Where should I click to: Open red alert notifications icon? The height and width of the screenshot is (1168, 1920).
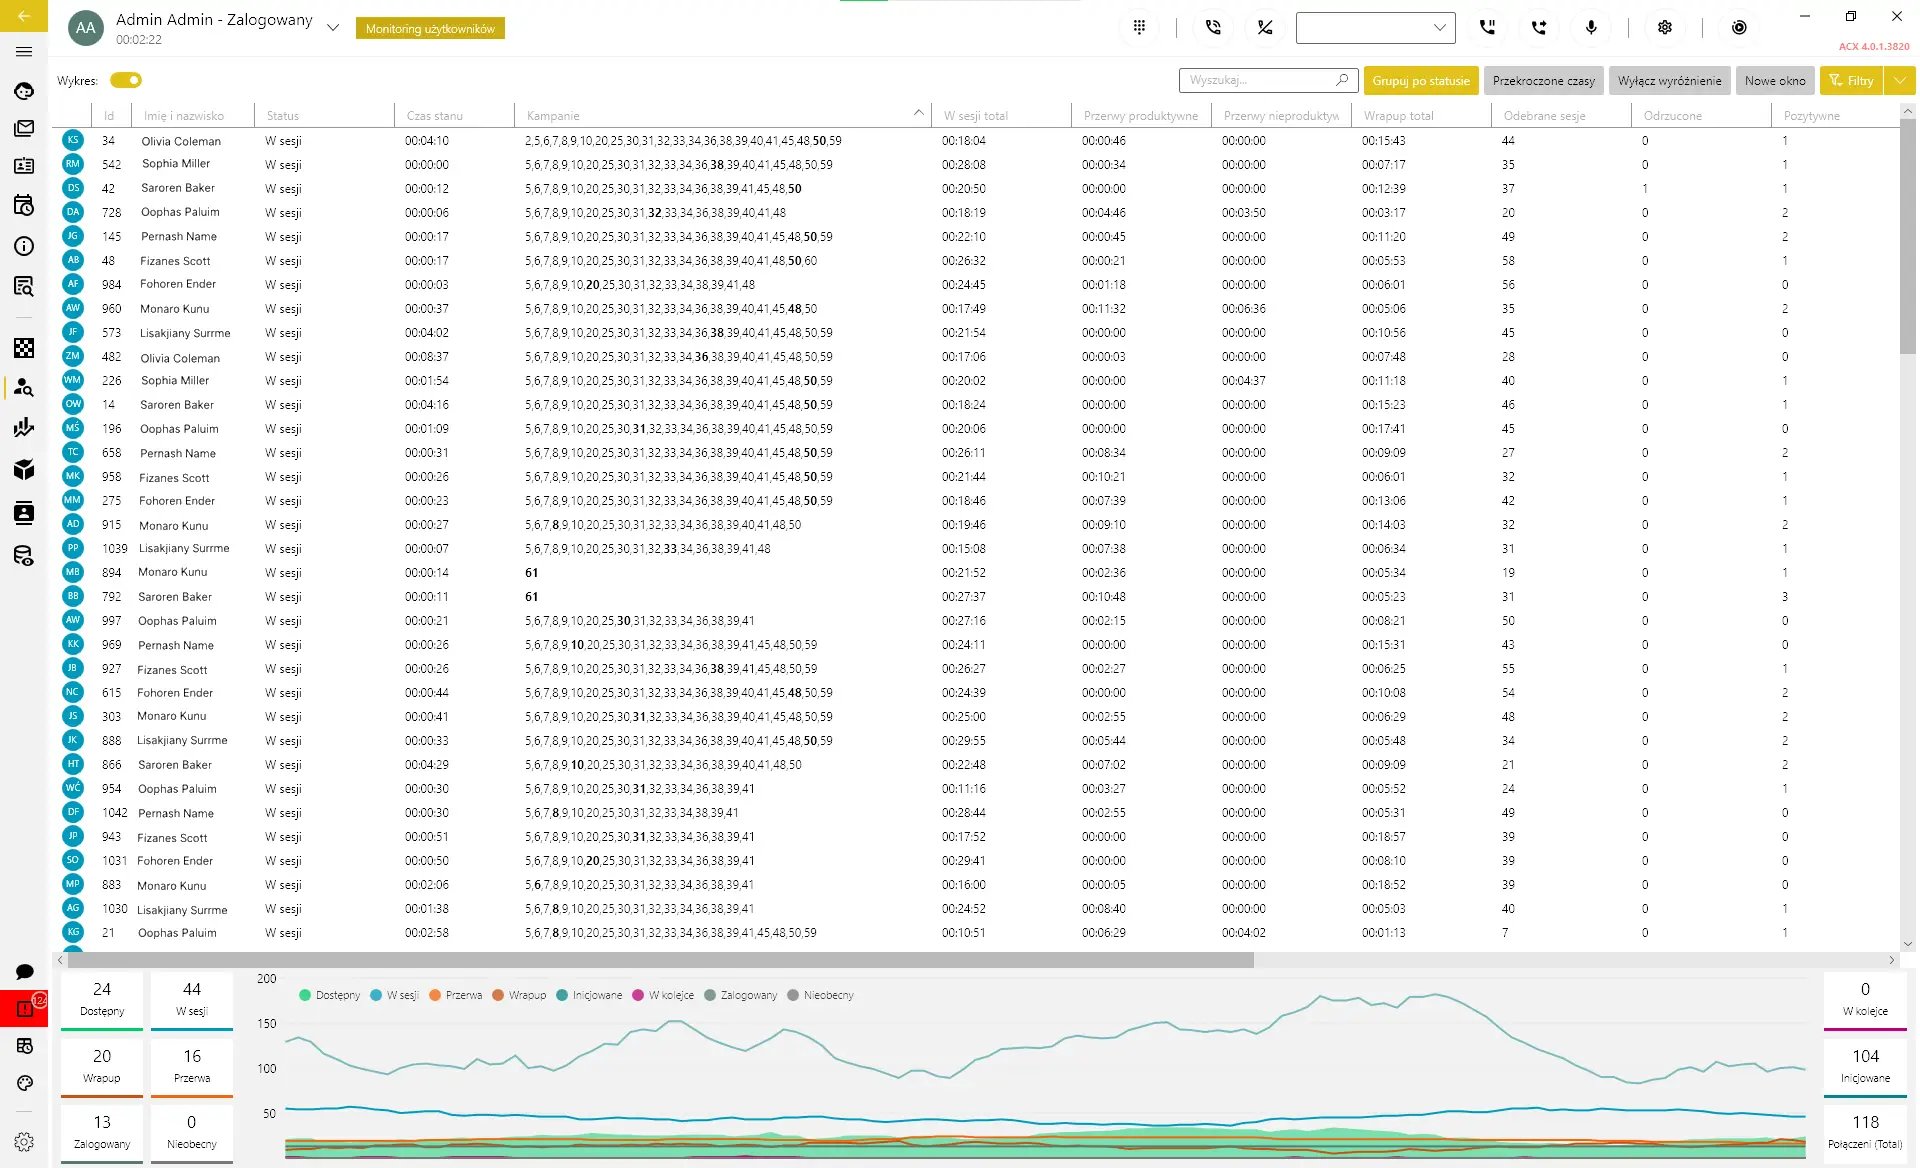25,1008
